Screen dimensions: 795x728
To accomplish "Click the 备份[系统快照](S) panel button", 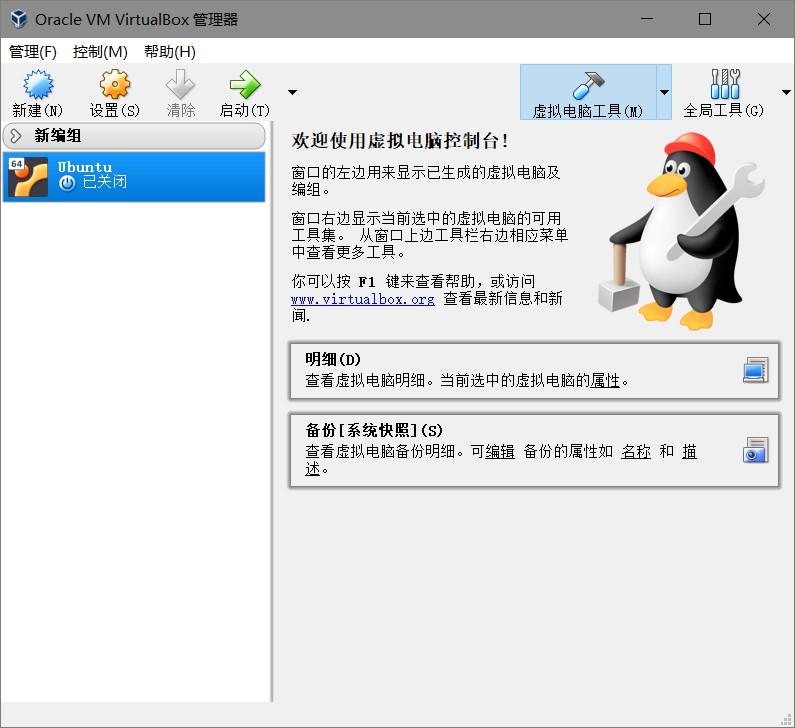I will point(534,450).
